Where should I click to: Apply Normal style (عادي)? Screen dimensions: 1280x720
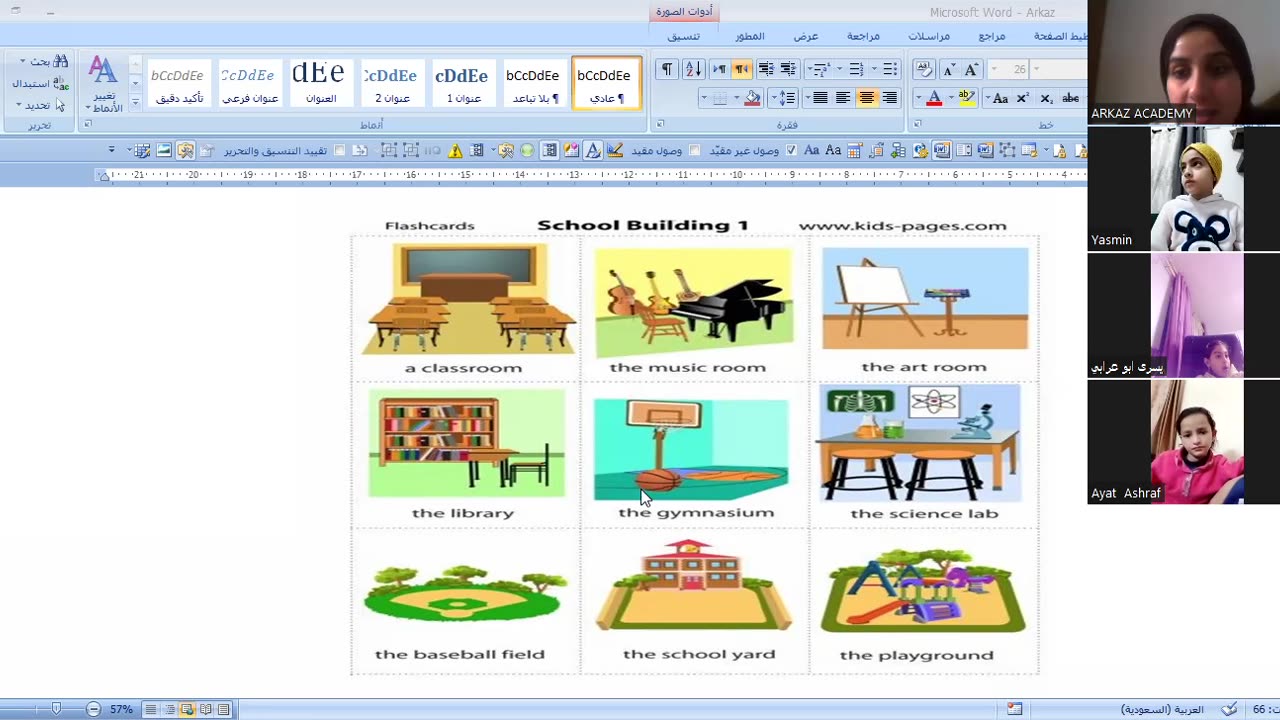(x=605, y=82)
